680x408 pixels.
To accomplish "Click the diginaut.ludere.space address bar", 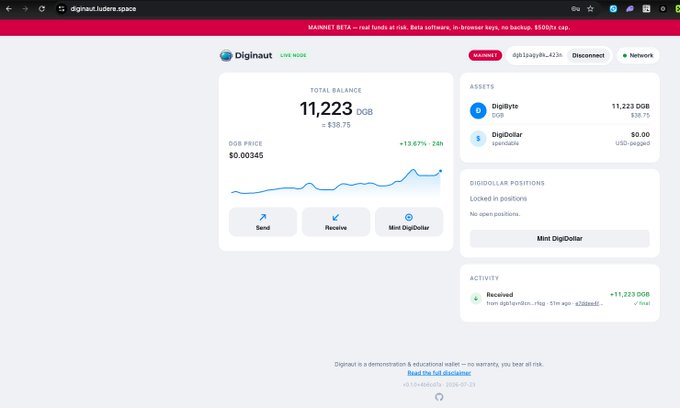I will [103, 9].
